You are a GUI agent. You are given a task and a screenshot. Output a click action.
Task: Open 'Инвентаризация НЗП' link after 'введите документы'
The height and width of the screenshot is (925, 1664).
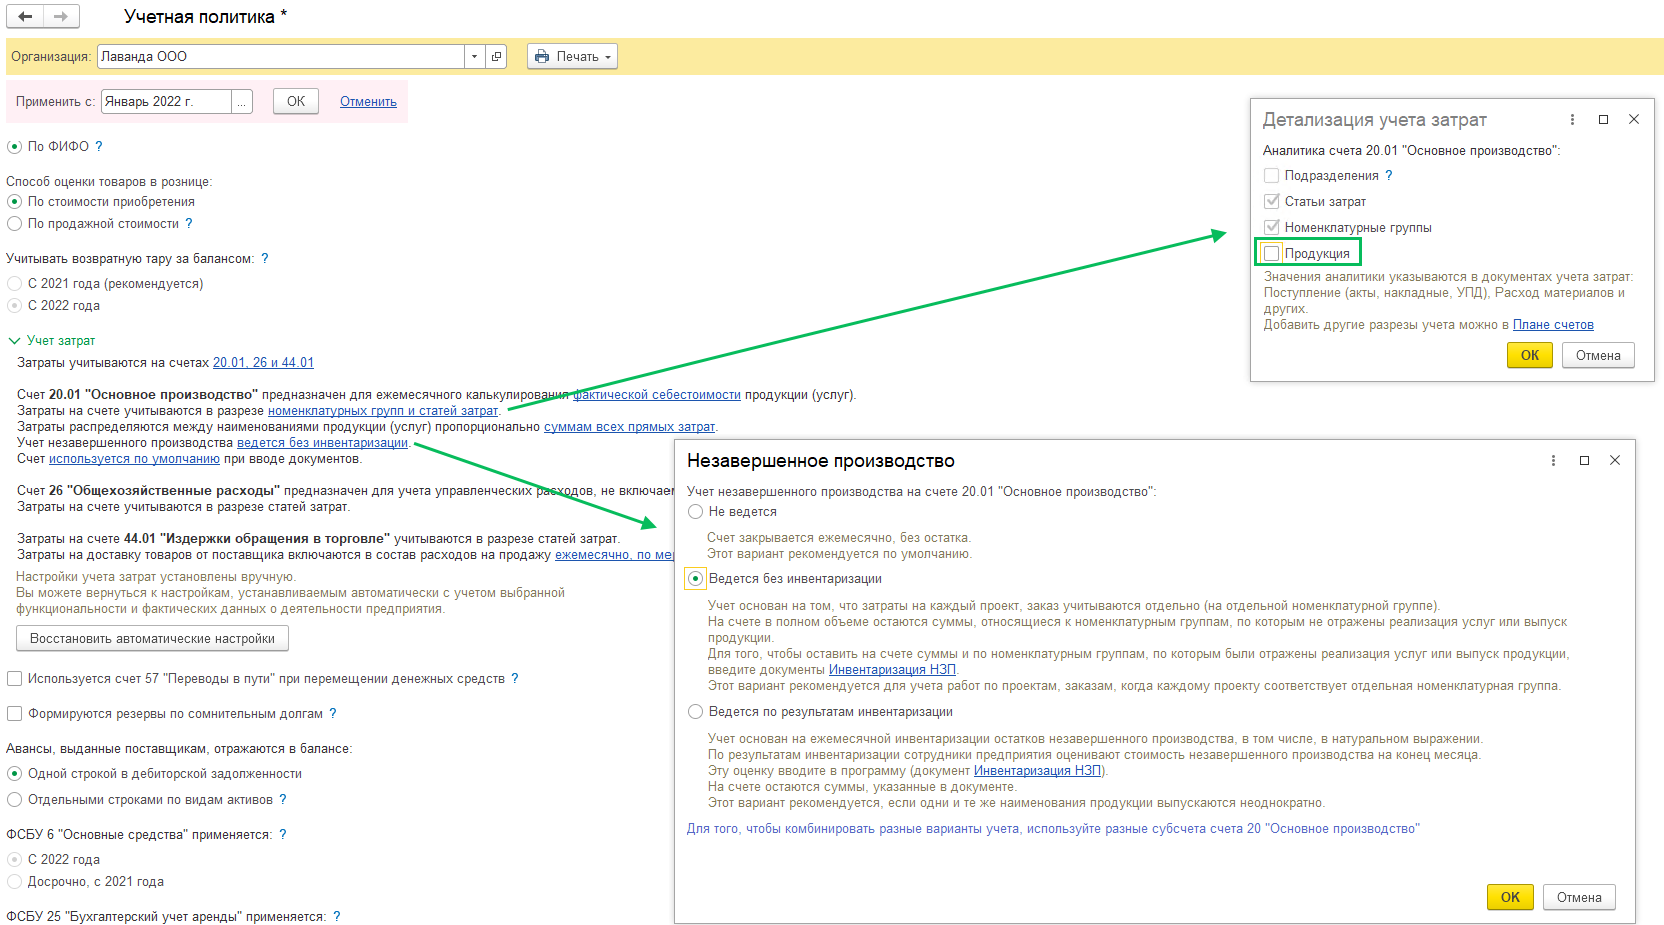[892, 669]
